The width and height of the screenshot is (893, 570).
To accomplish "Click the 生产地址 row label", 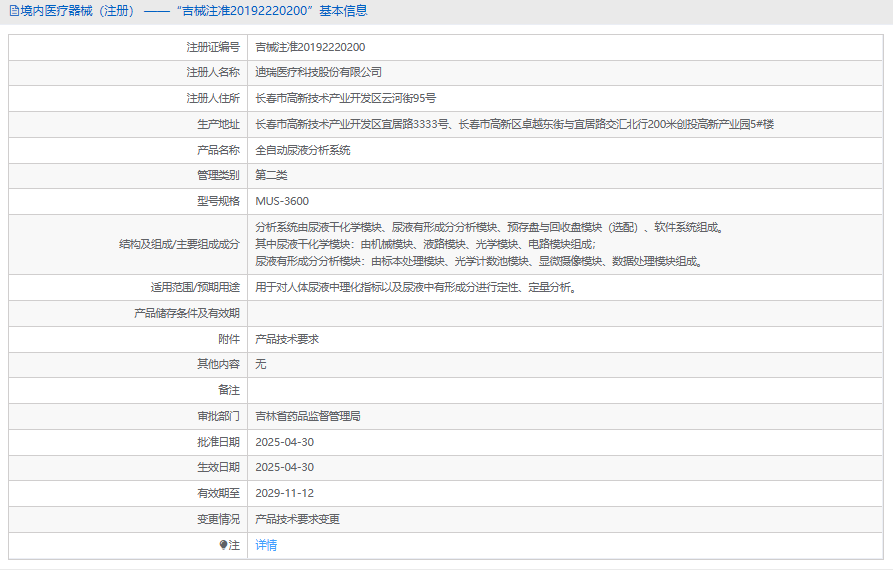I will pyautogui.click(x=218, y=124).
